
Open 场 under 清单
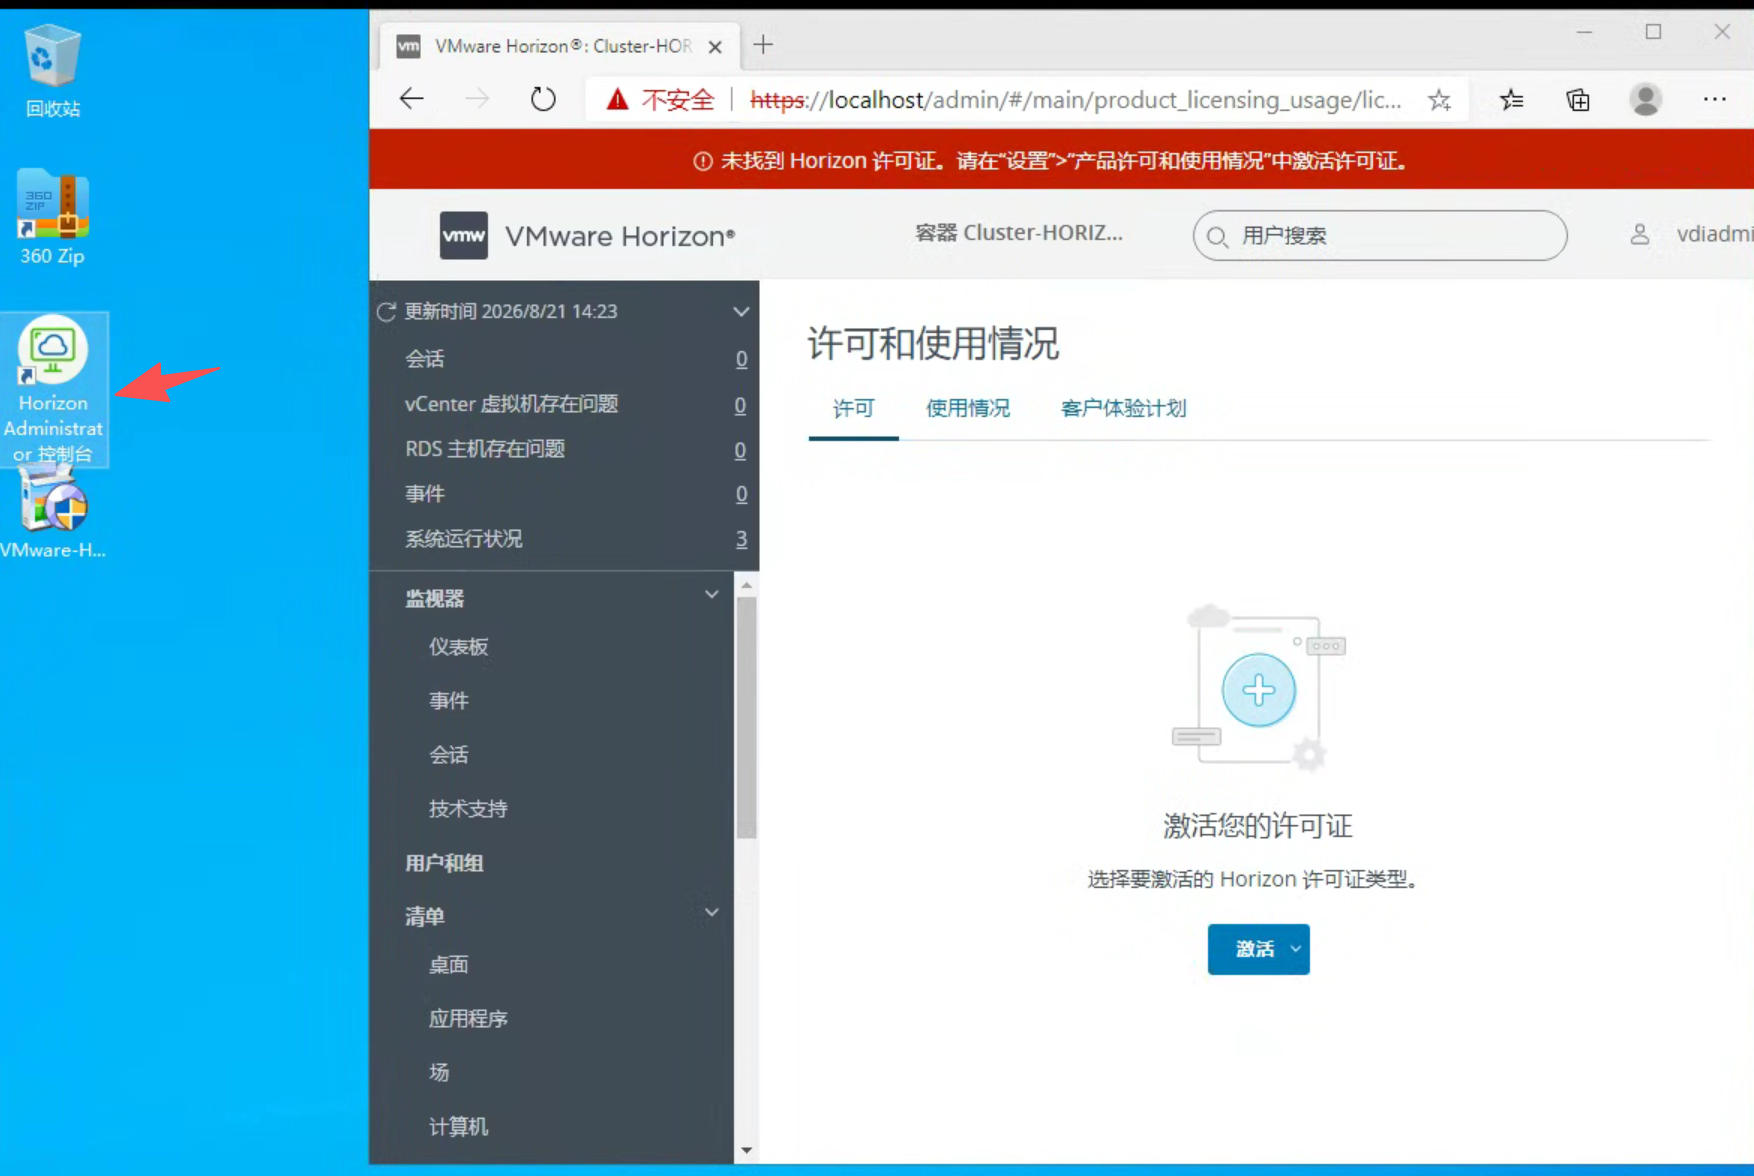(x=439, y=1073)
